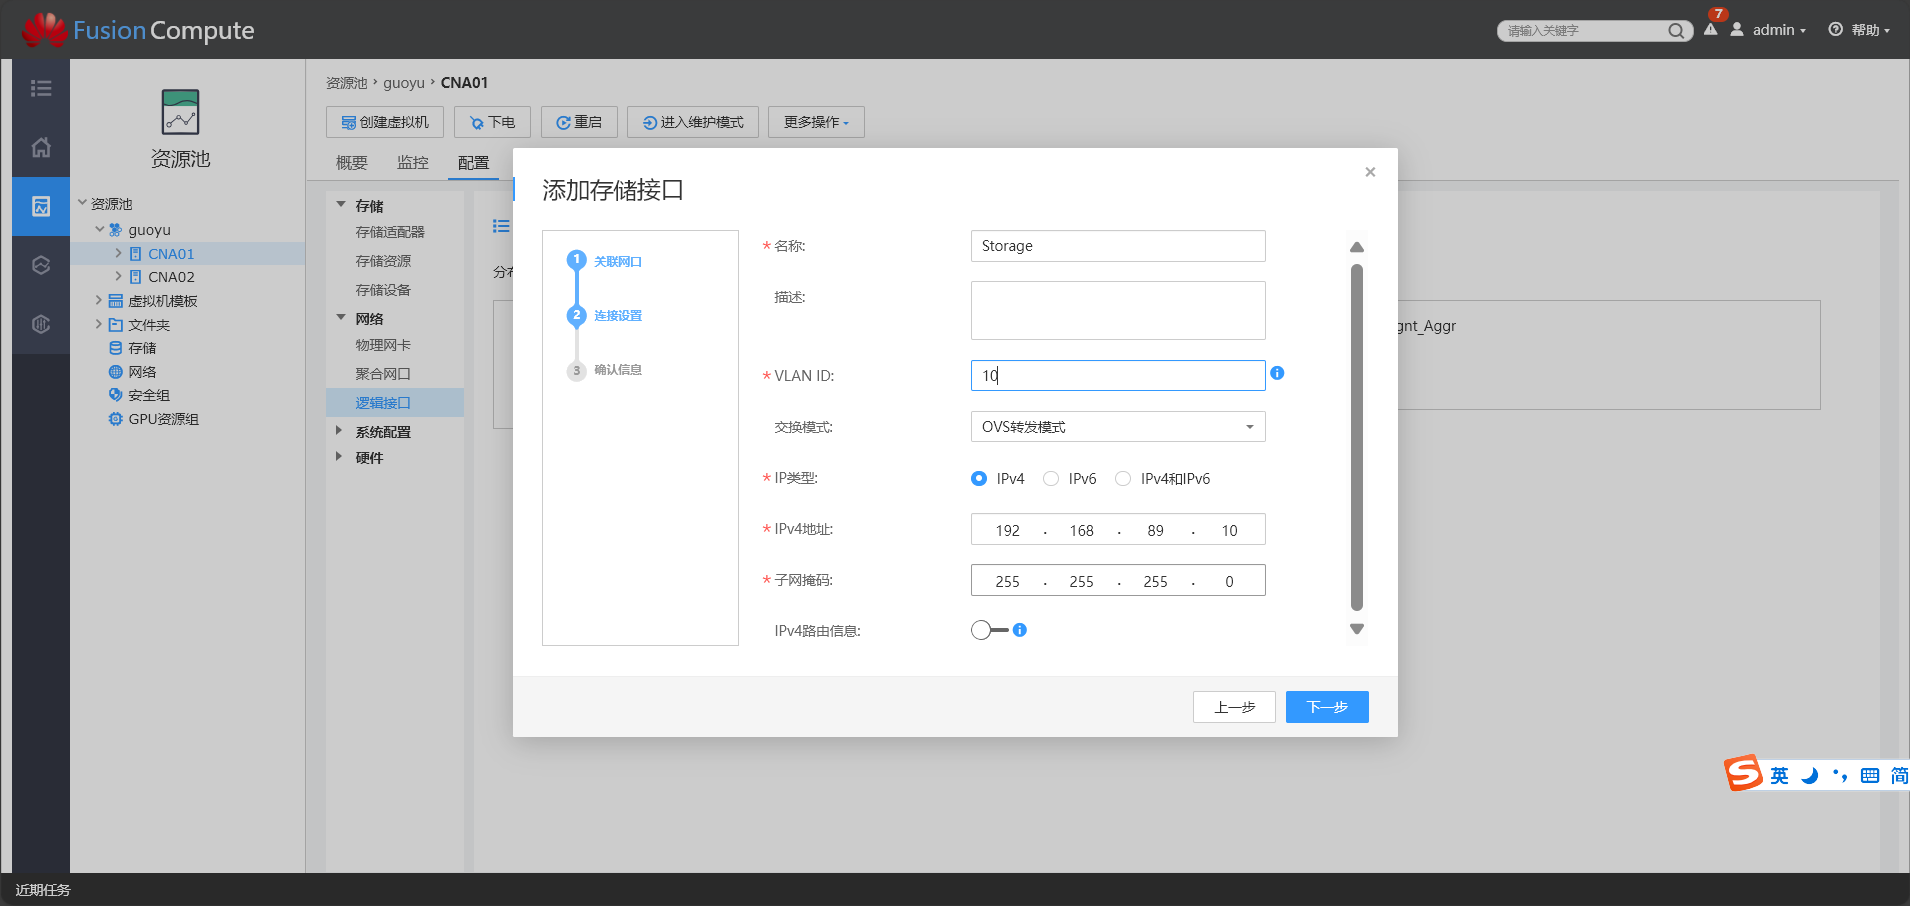Expand the 硬件 section

coord(339,457)
